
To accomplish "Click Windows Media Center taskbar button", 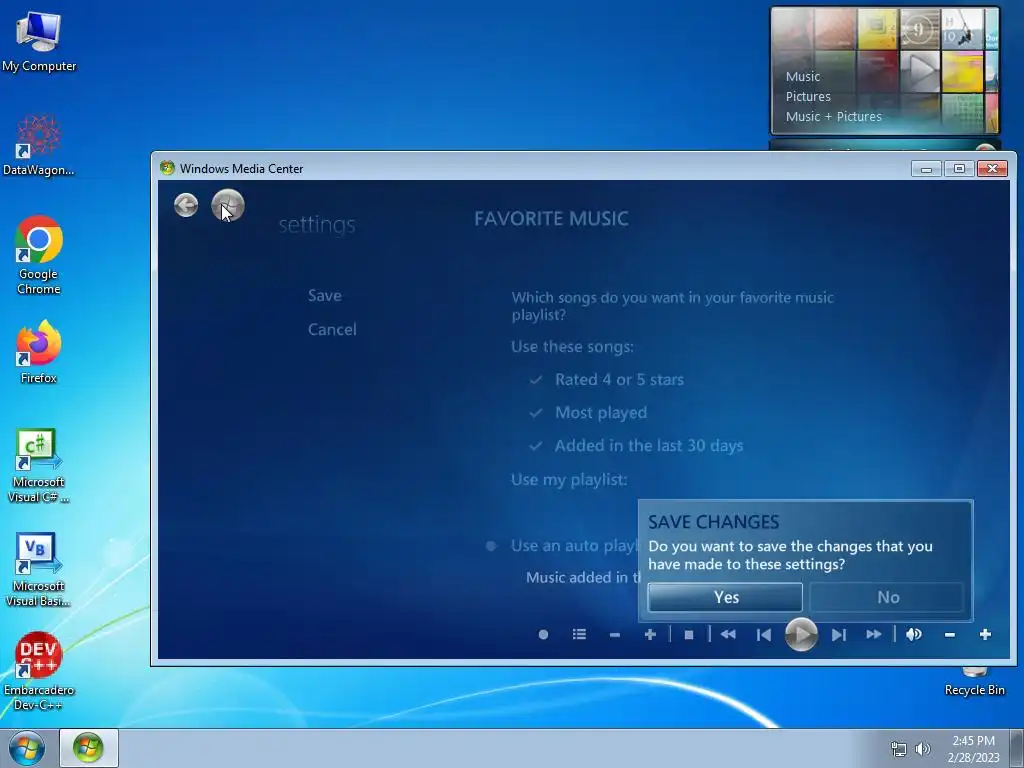I will [89, 748].
